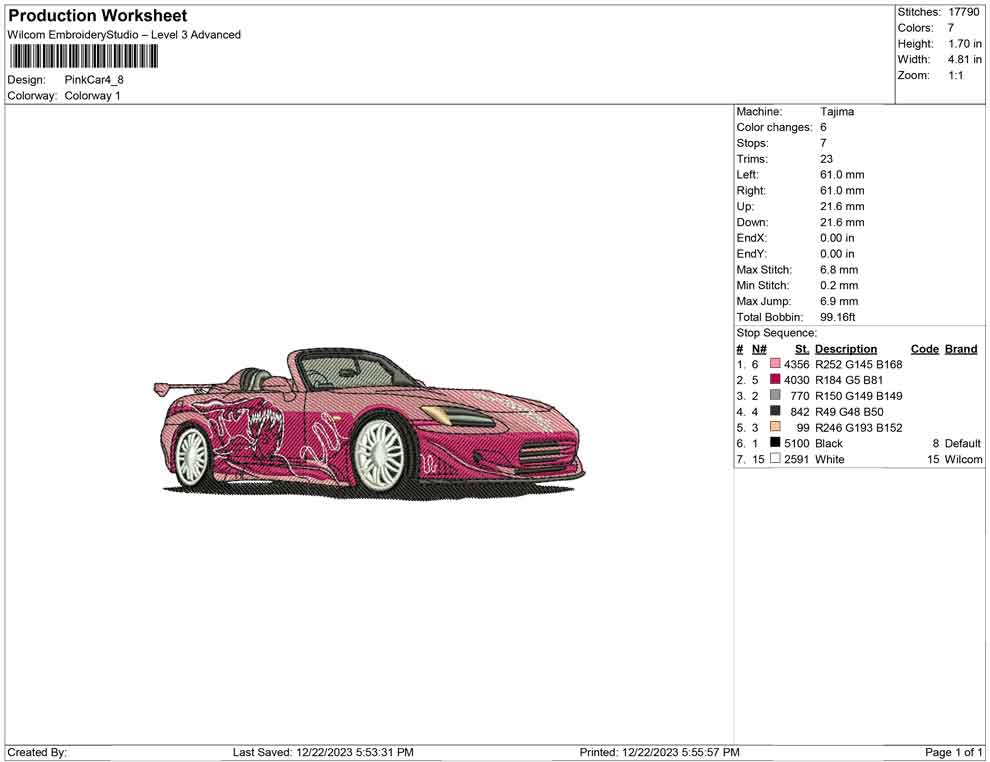The image size is (990, 762).
Task: Click the St. column header
Action: point(800,348)
